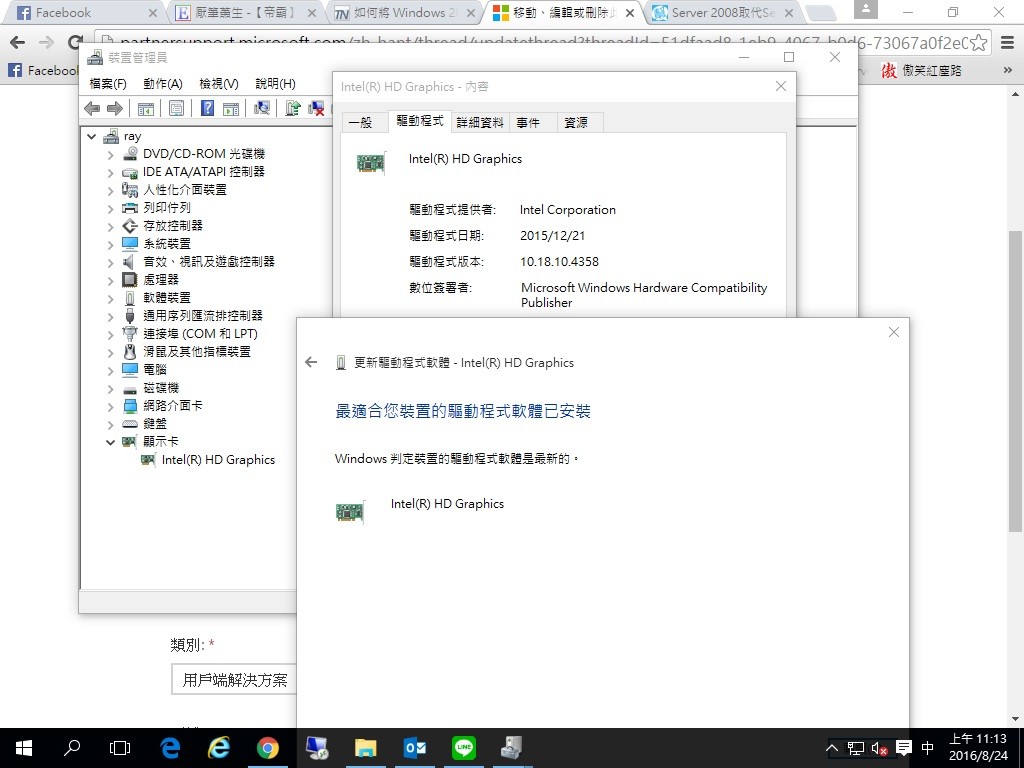Switch to the 一般 tab in properties
1024x768 pixels.
point(360,122)
